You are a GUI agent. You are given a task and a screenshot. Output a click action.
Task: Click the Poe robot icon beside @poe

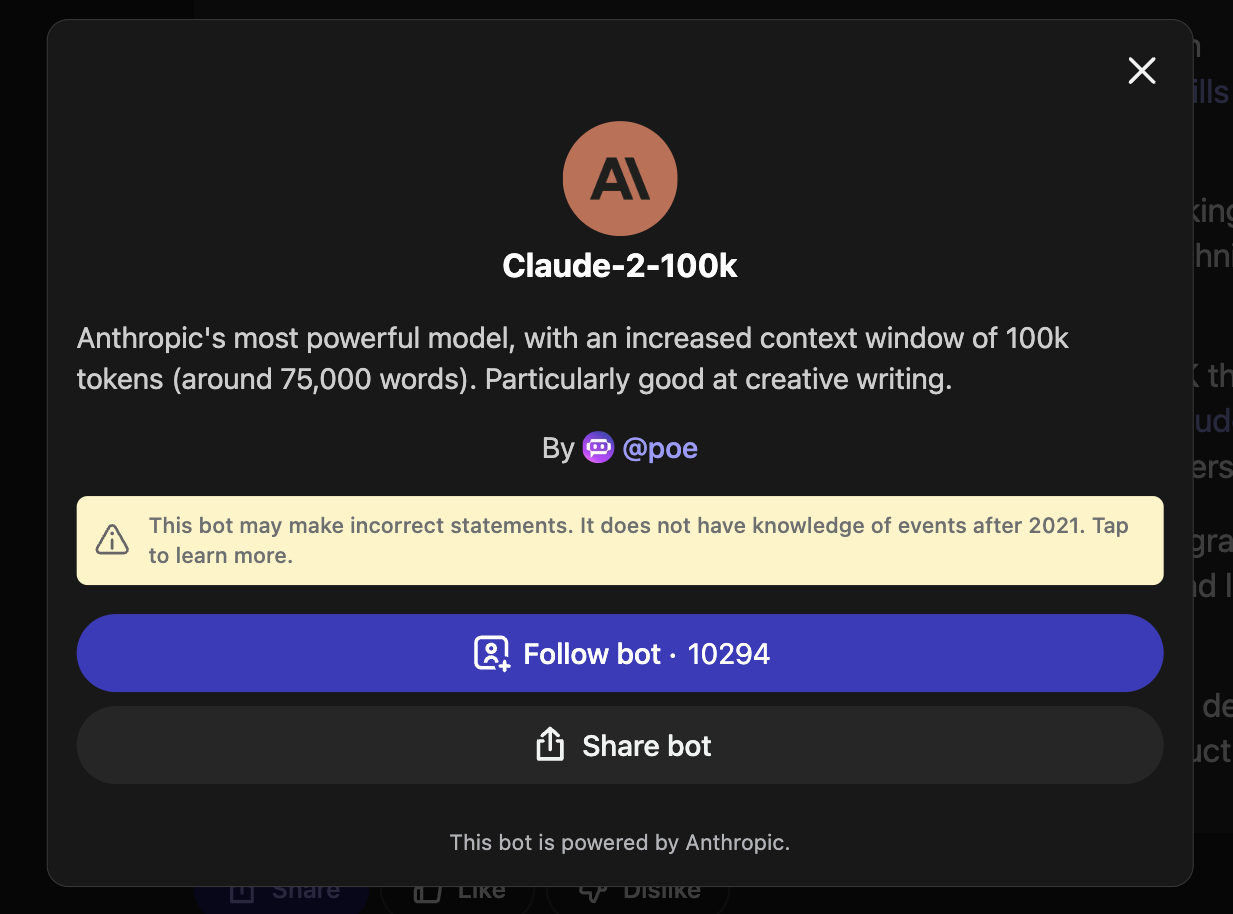point(598,448)
